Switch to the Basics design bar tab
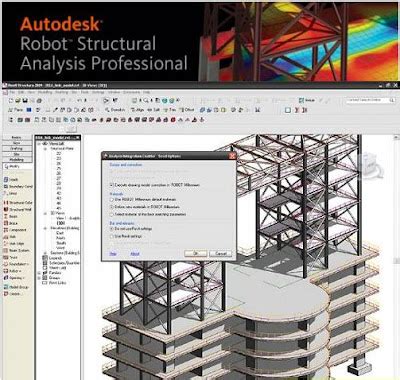400x380 pixels. 17,137
